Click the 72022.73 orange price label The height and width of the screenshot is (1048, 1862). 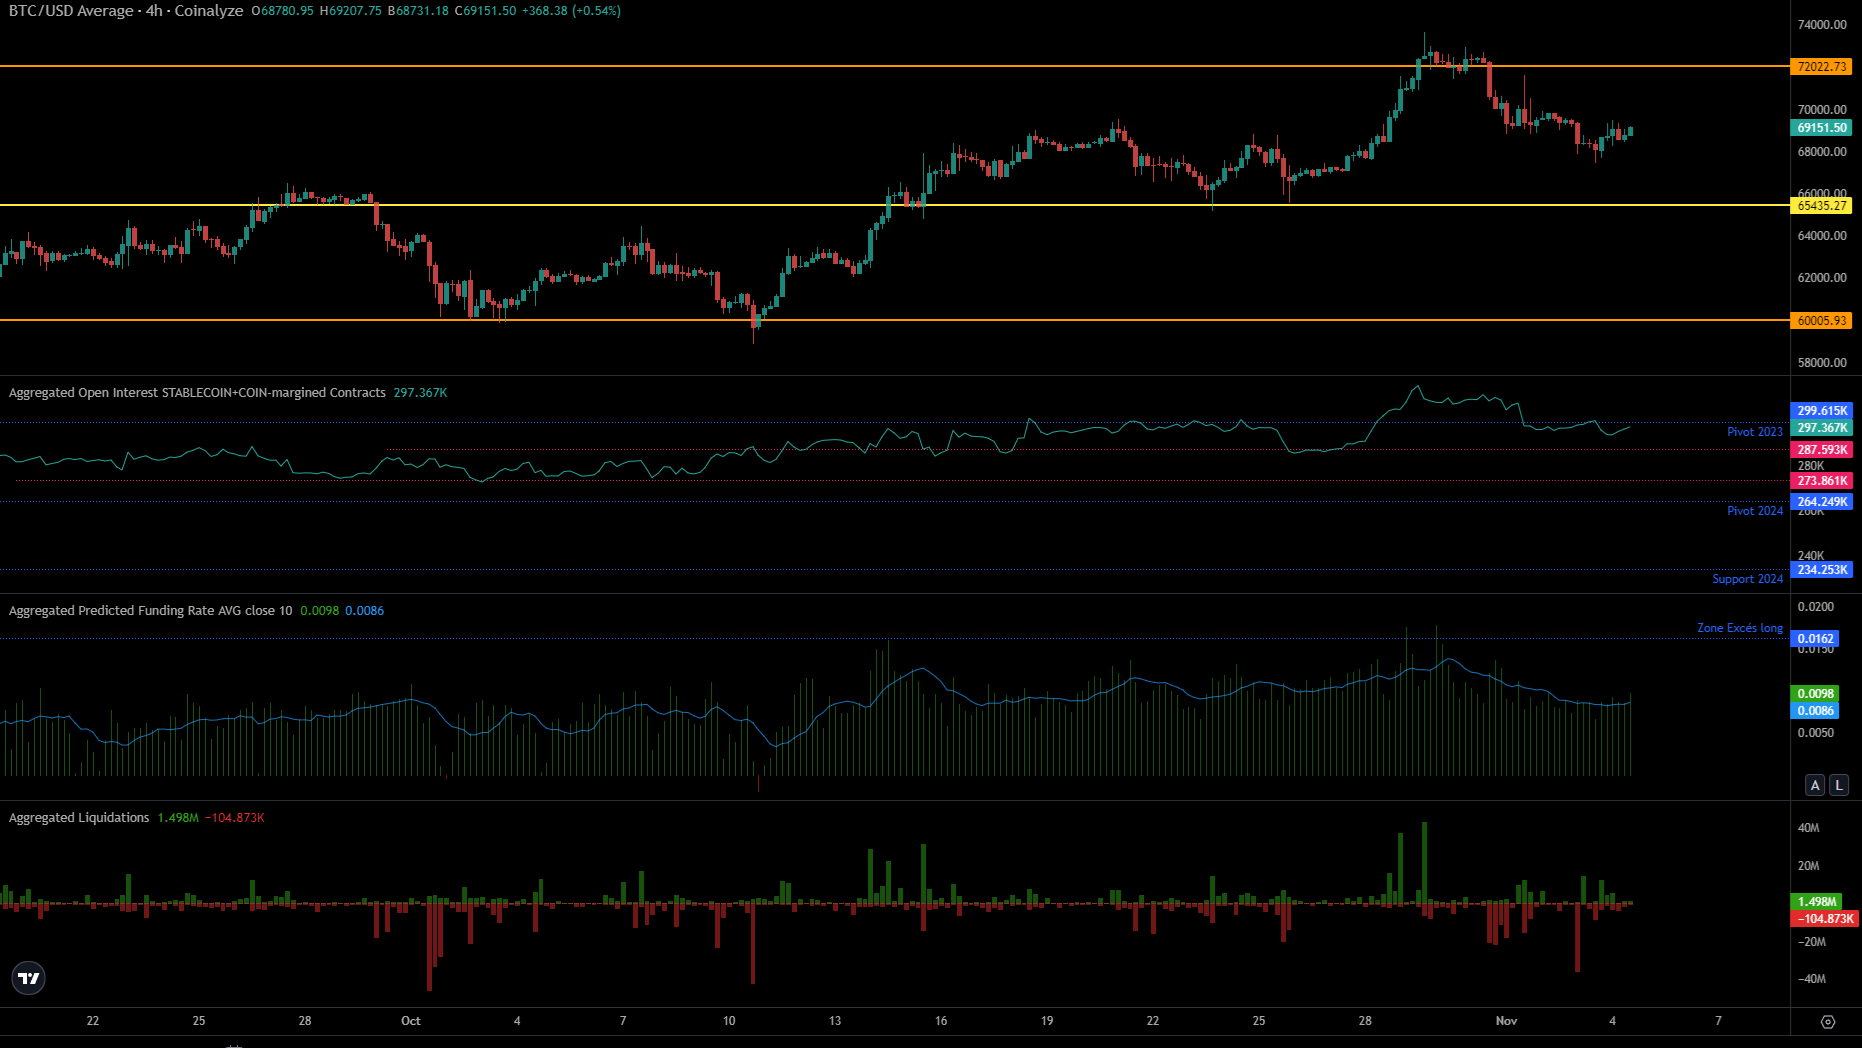pyautogui.click(x=1822, y=67)
